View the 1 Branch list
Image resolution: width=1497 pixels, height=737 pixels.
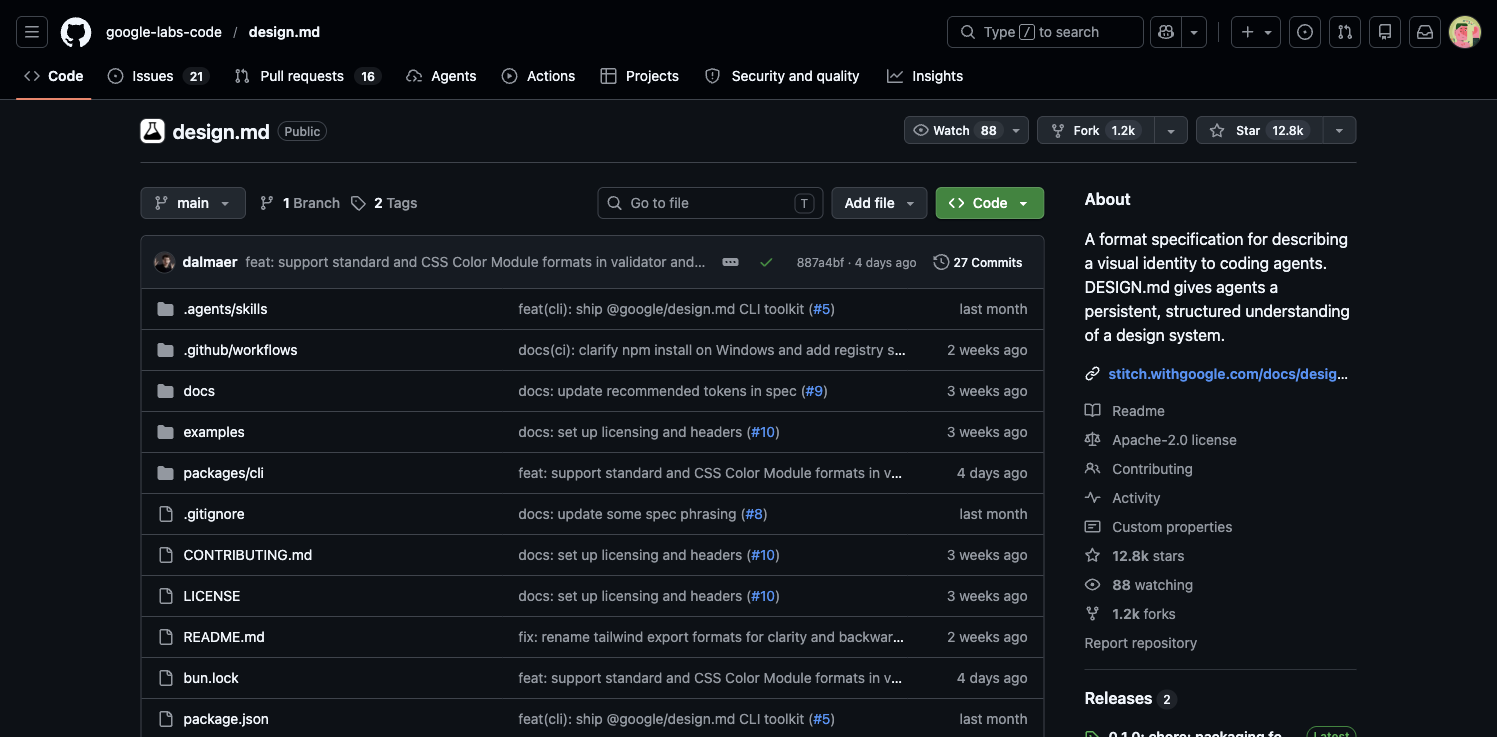300,203
